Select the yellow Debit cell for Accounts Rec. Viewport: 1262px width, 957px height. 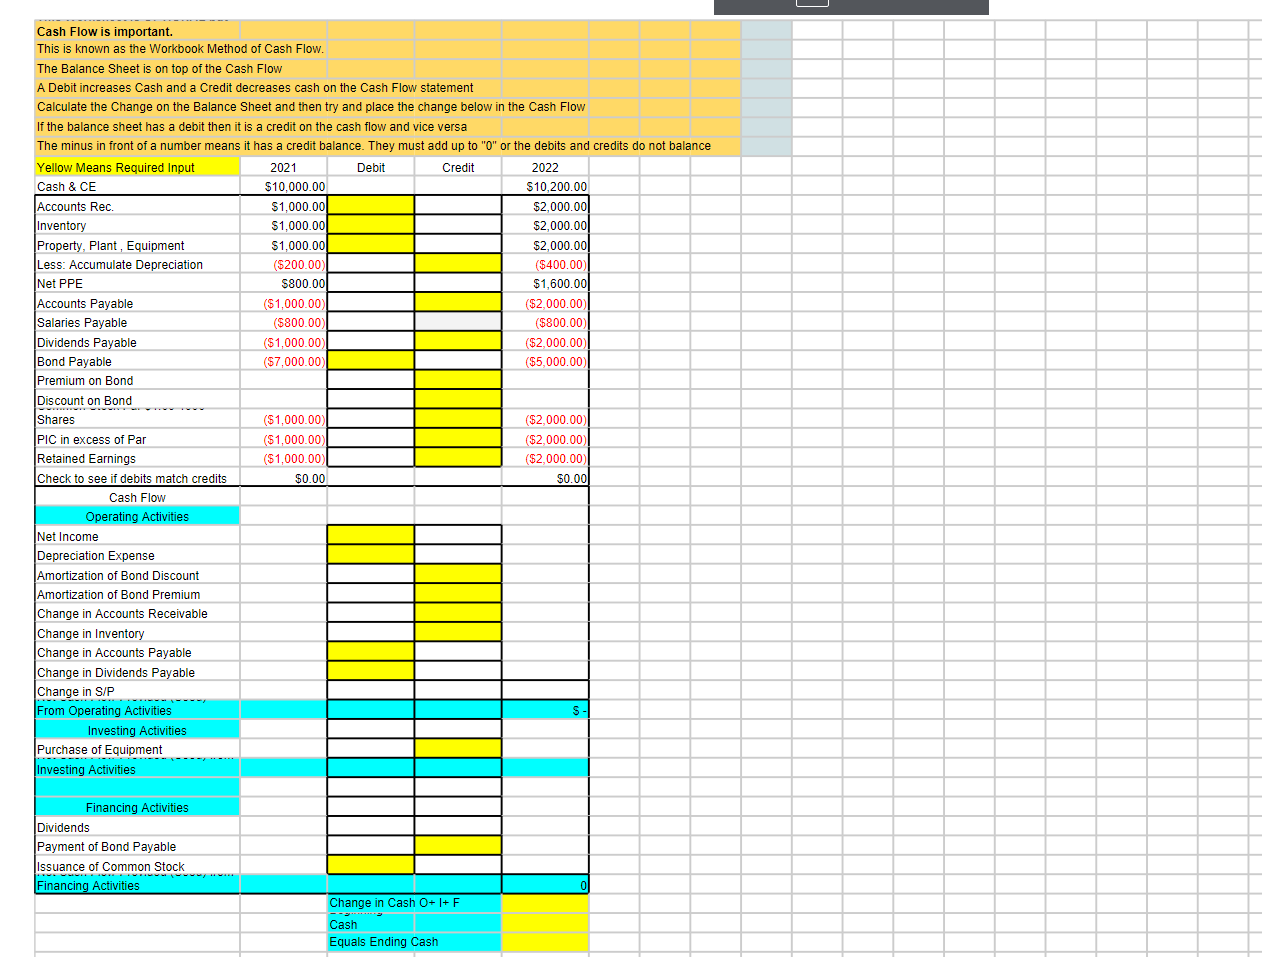(x=370, y=204)
